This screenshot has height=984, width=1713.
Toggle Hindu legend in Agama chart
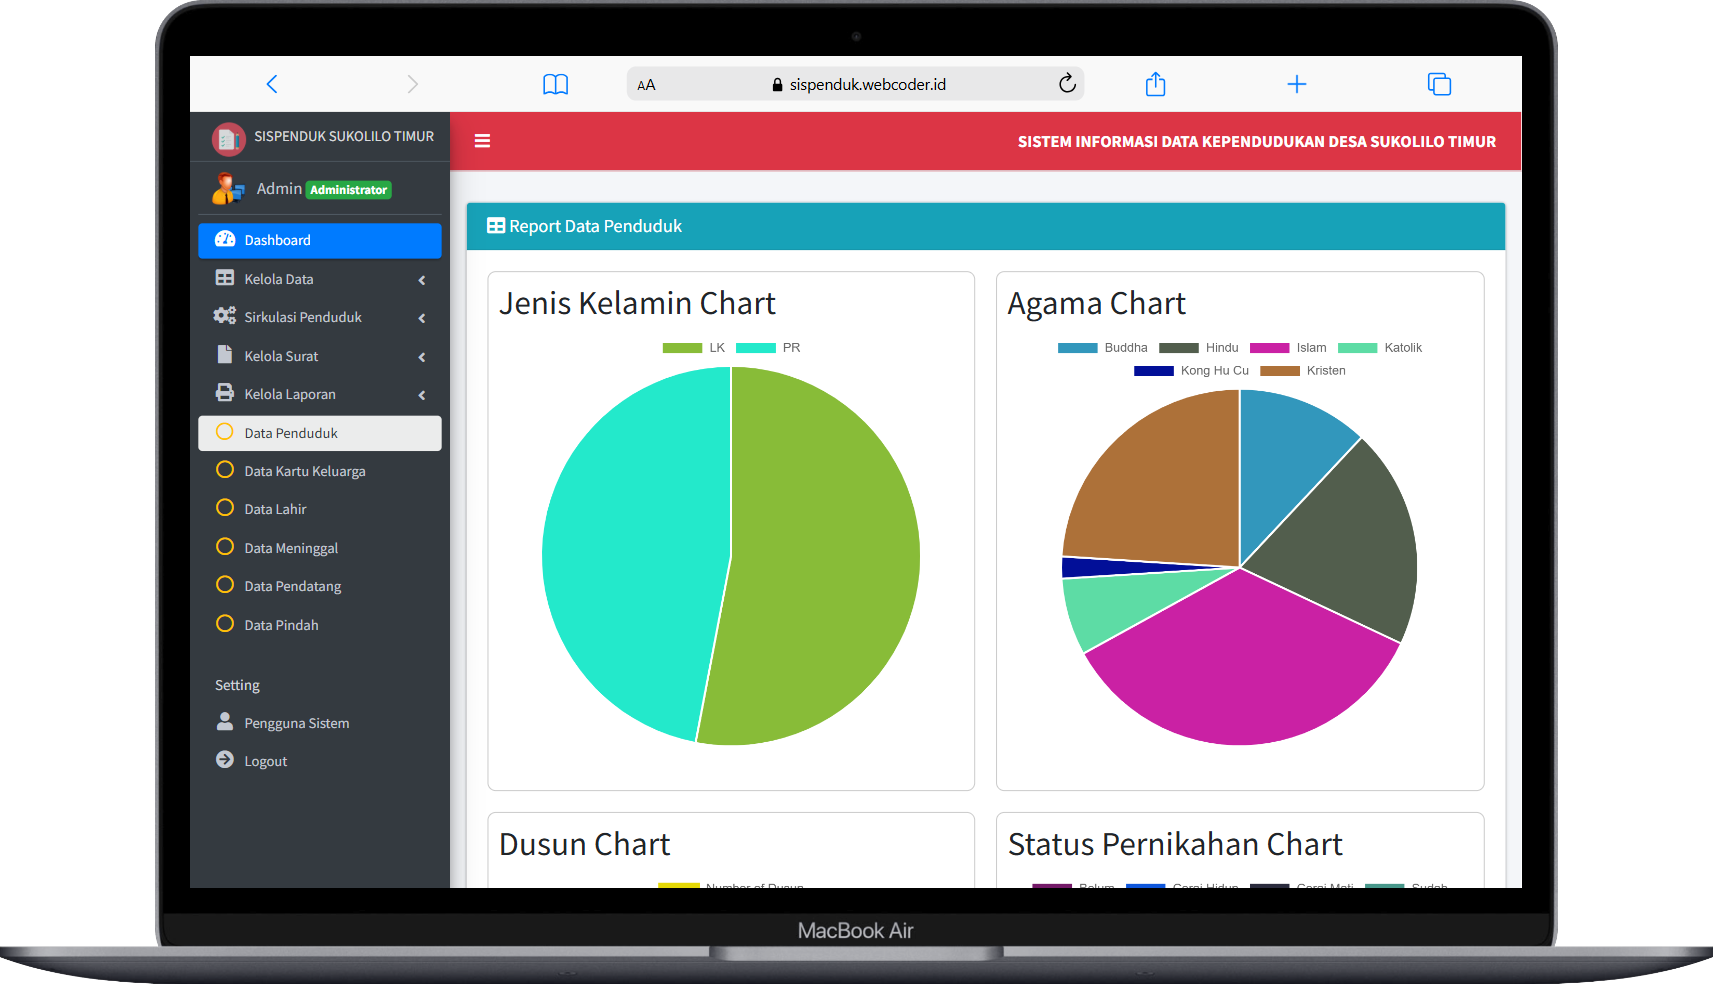tap(1198, 348)
